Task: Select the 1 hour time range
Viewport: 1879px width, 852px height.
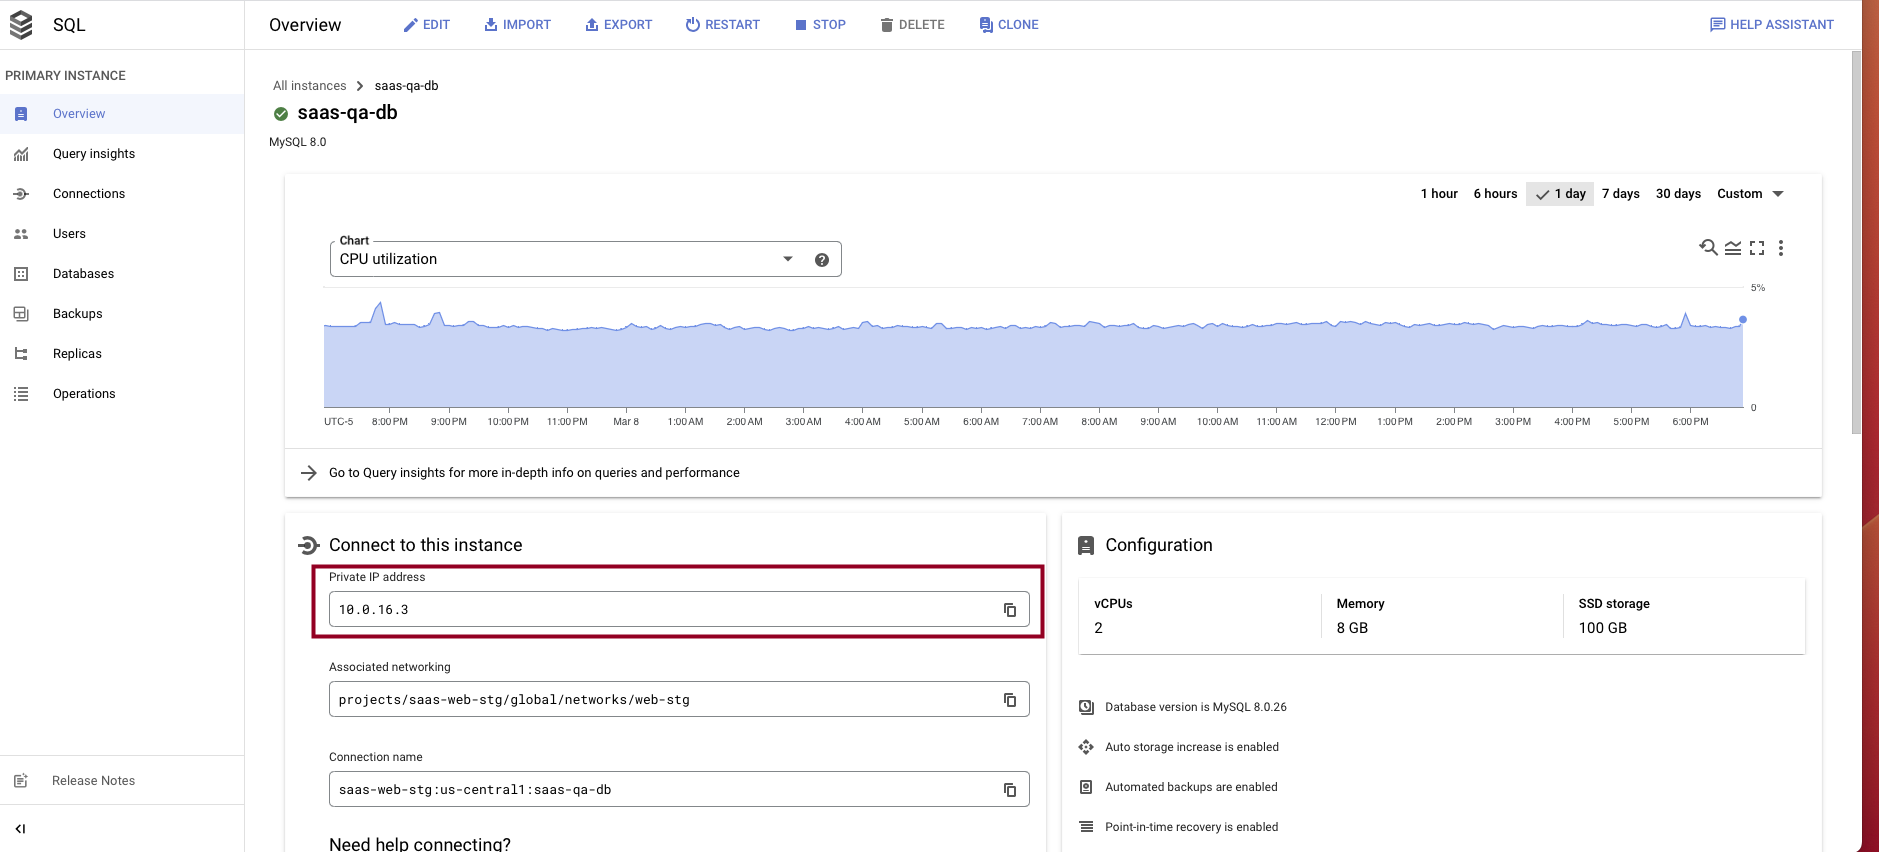Action: (x=1439, y=194)
